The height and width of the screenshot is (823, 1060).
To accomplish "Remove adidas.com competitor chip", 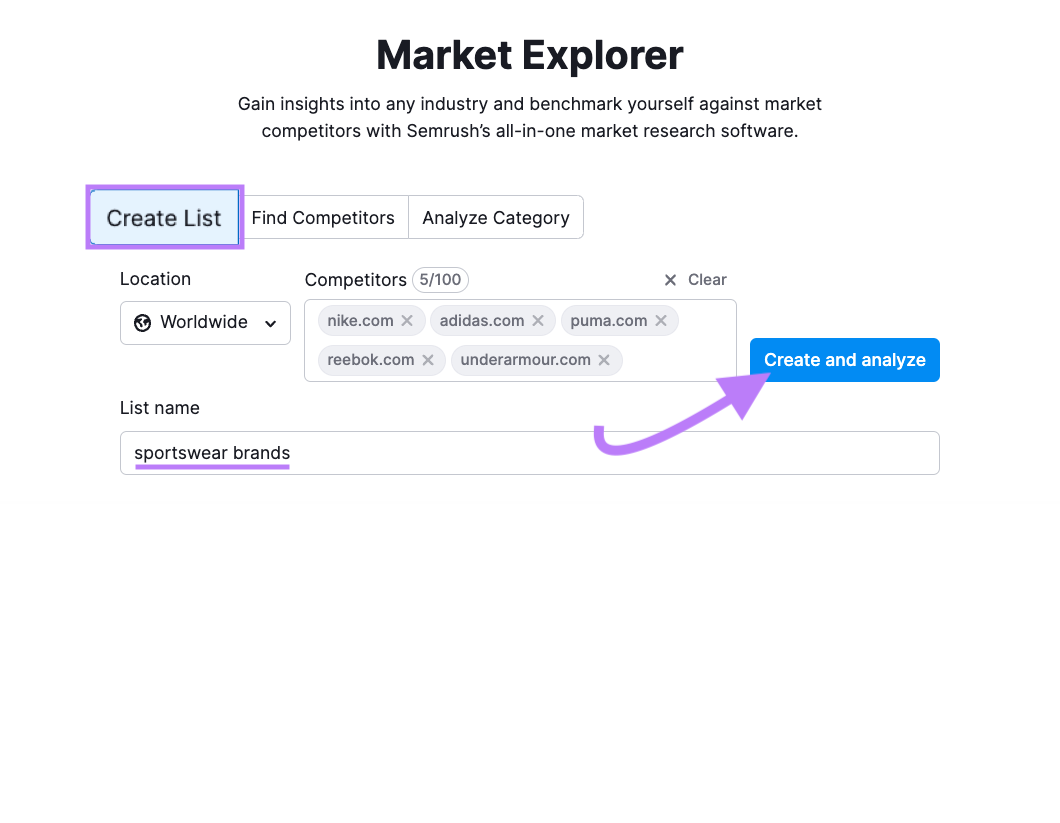I will click(537, 320).
